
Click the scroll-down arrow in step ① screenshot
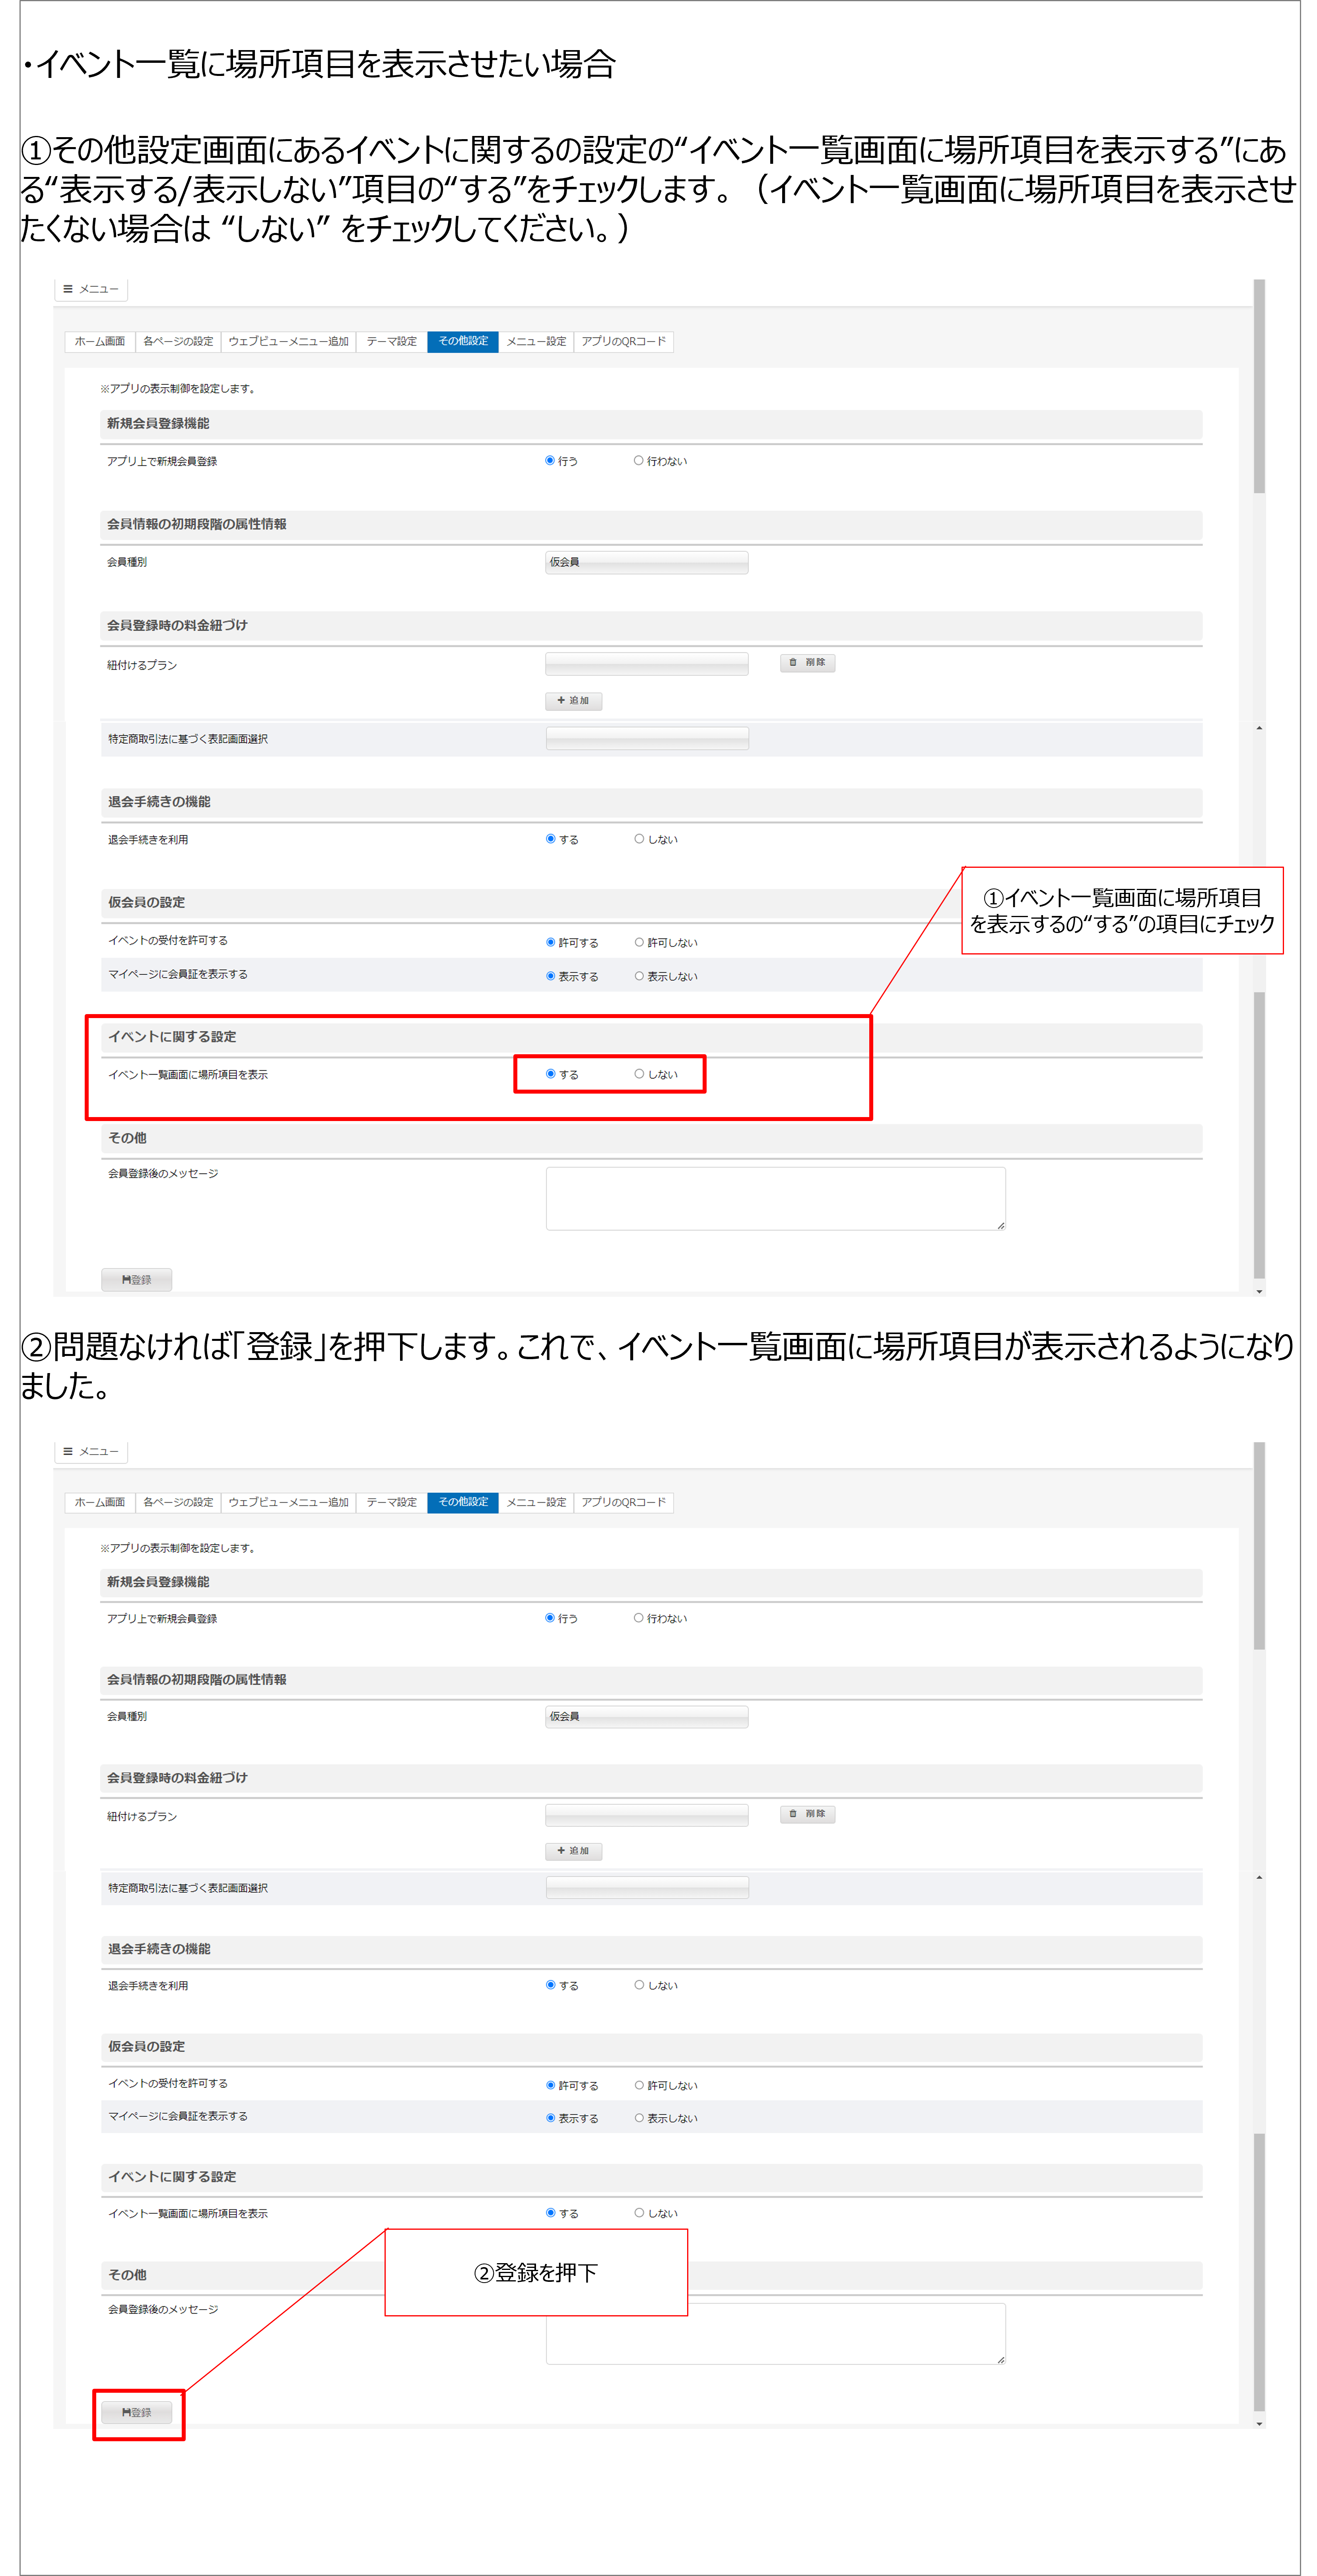coord(1259,1291)
